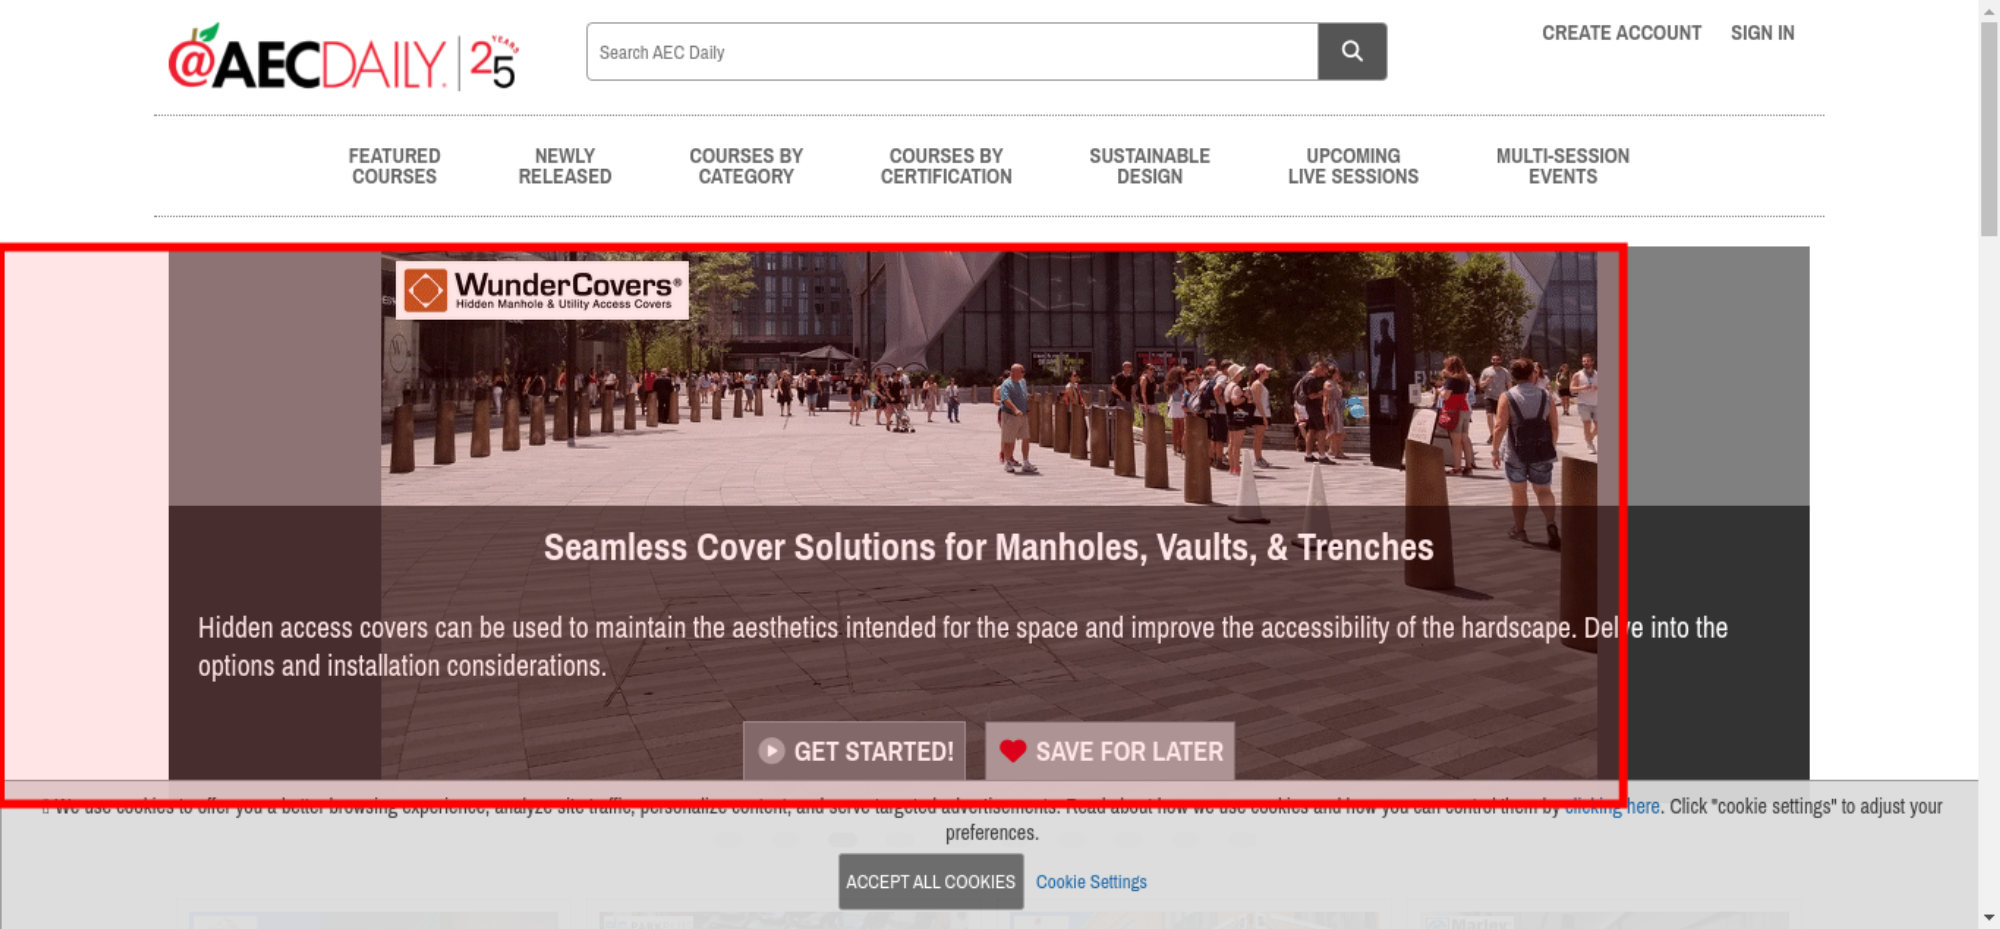Click the scrollbar up arrow

click(1988, 10)
